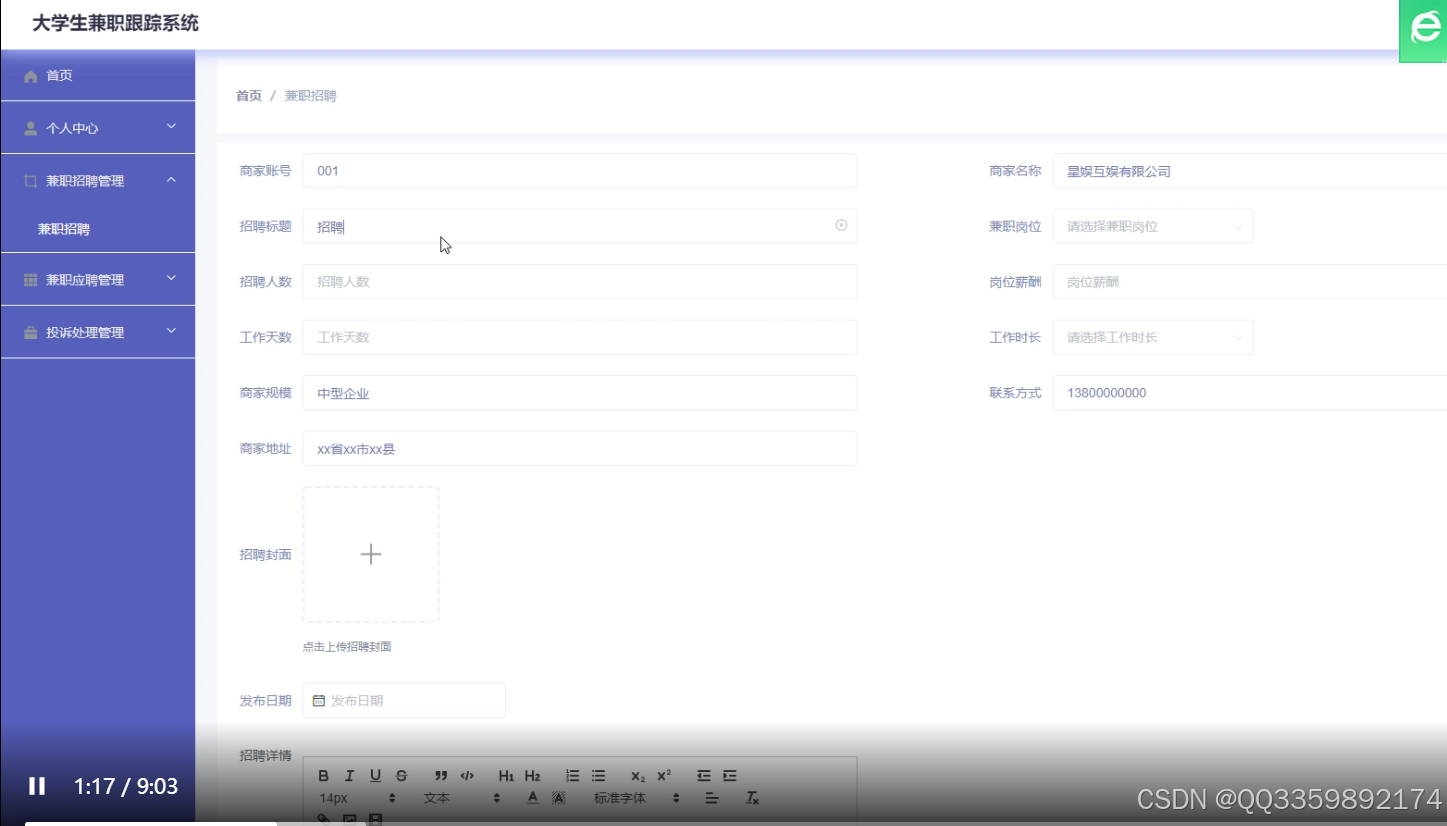
Task: Decrease indent in the editor
Action: coord(704,776)
